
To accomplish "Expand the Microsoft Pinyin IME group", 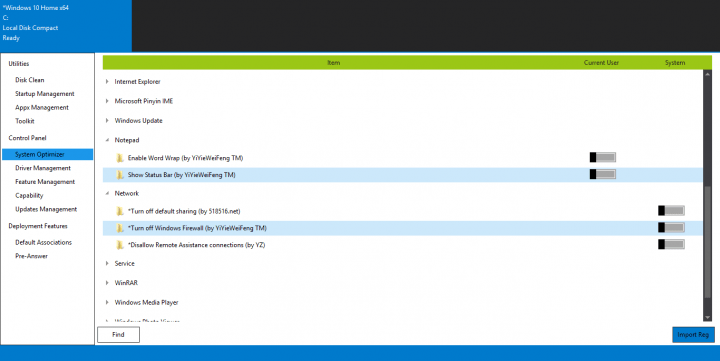I will click(x=107, y=101).
